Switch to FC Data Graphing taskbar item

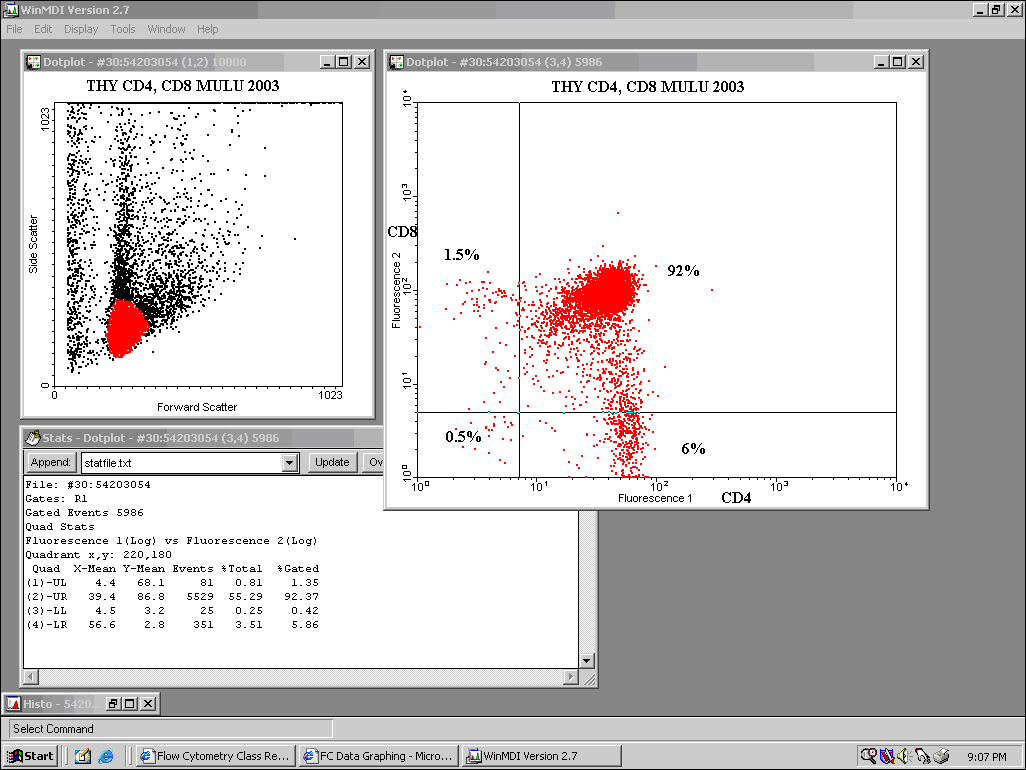377,756
